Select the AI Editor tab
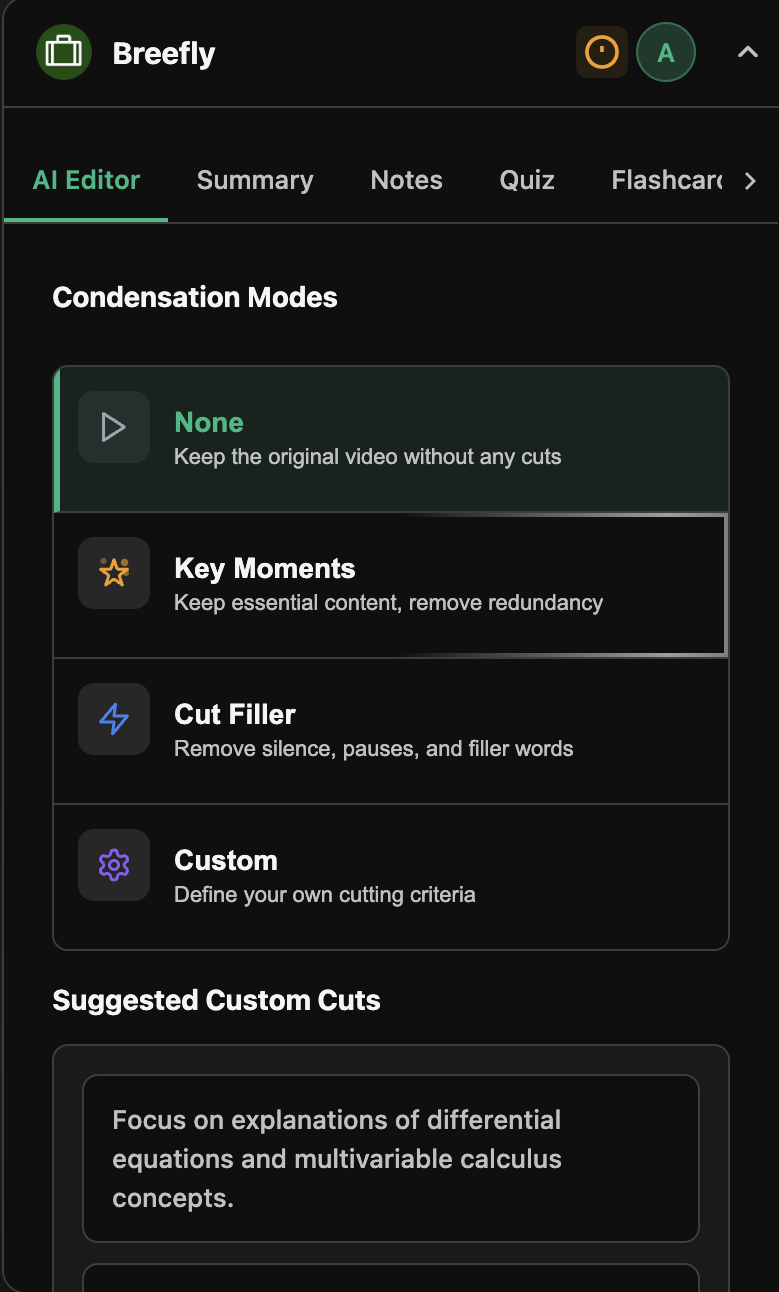The image size is (779, 1292). tap(85, 181)
